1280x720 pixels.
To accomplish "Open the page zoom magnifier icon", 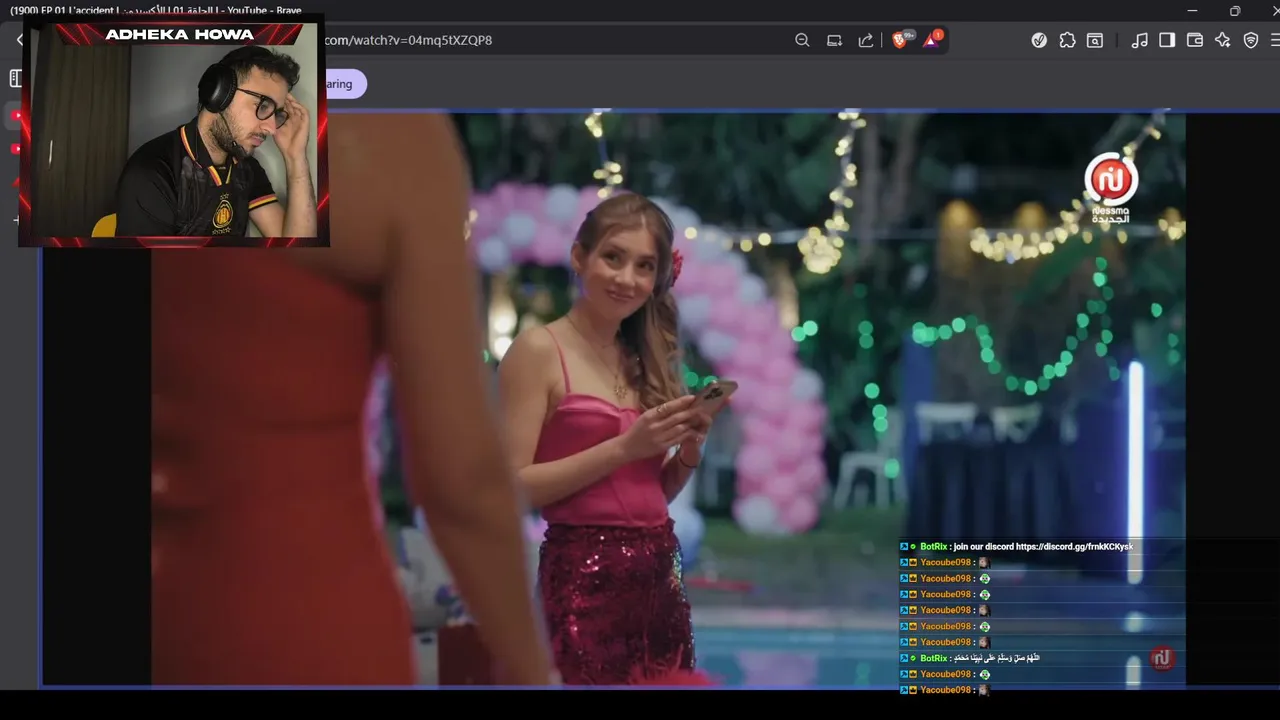I will click(x=802, y=40).
